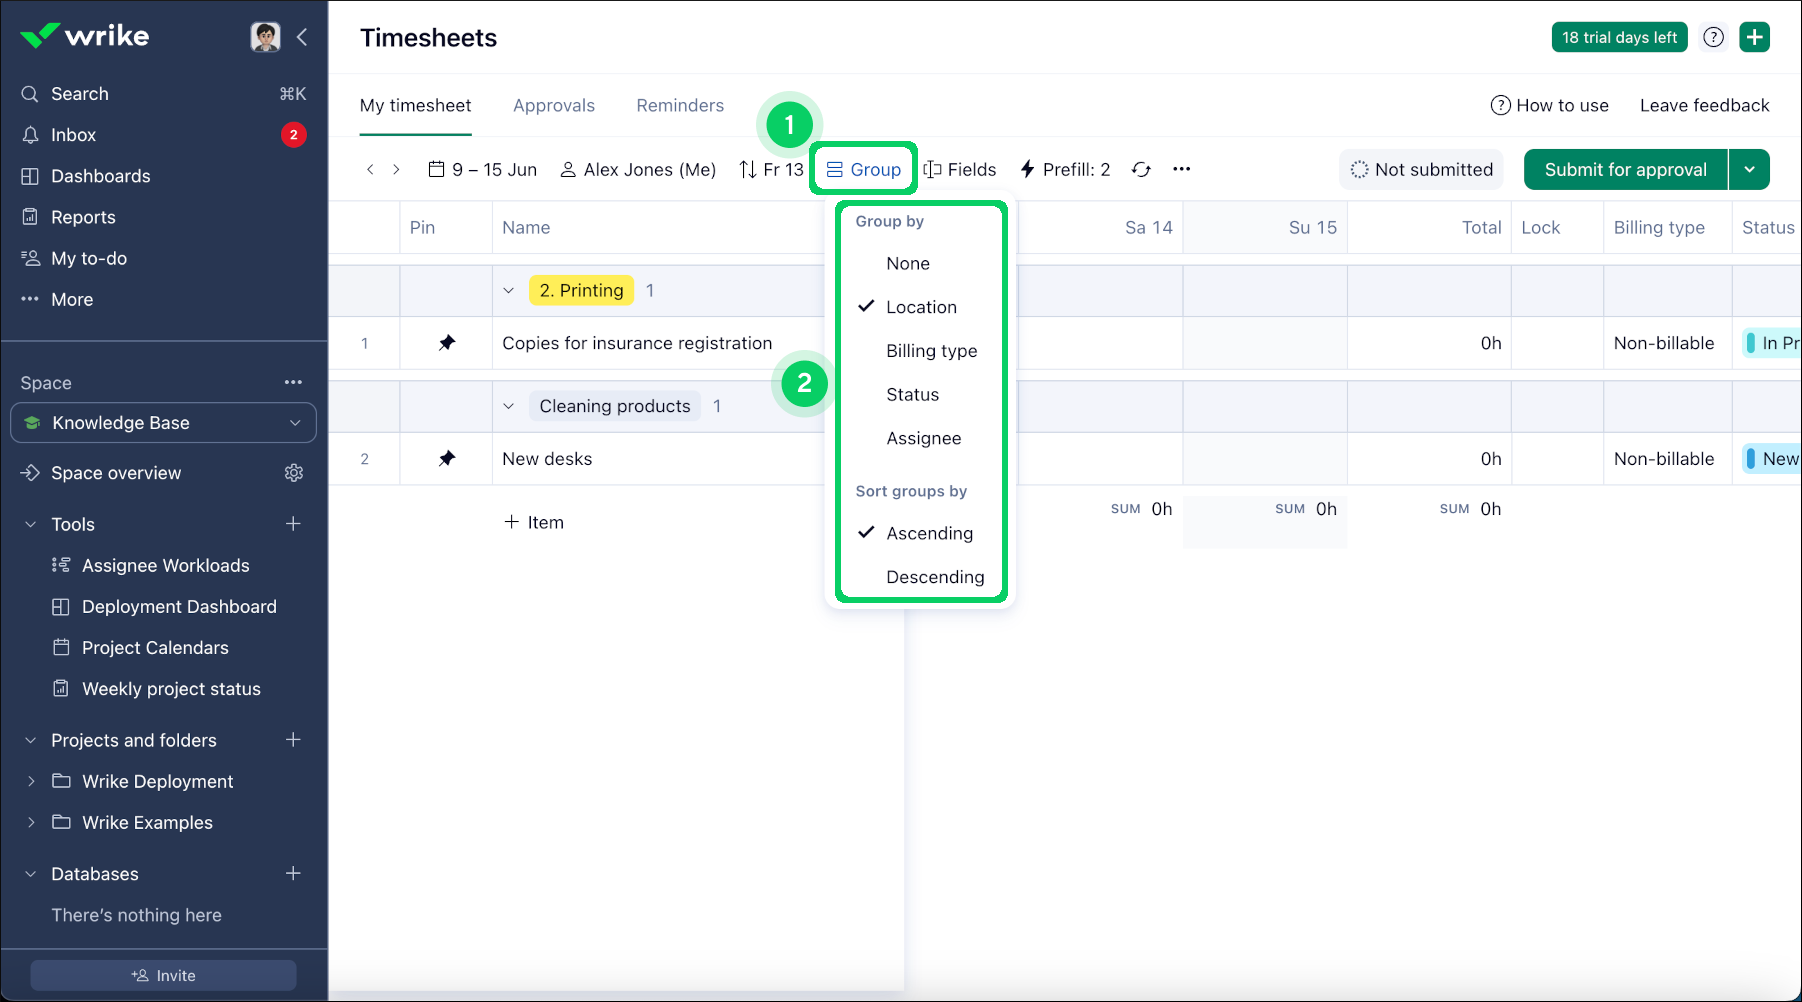Click the 18 trial days left badge
The image size is (1802, 1002).
click(x=1619, y=37)
